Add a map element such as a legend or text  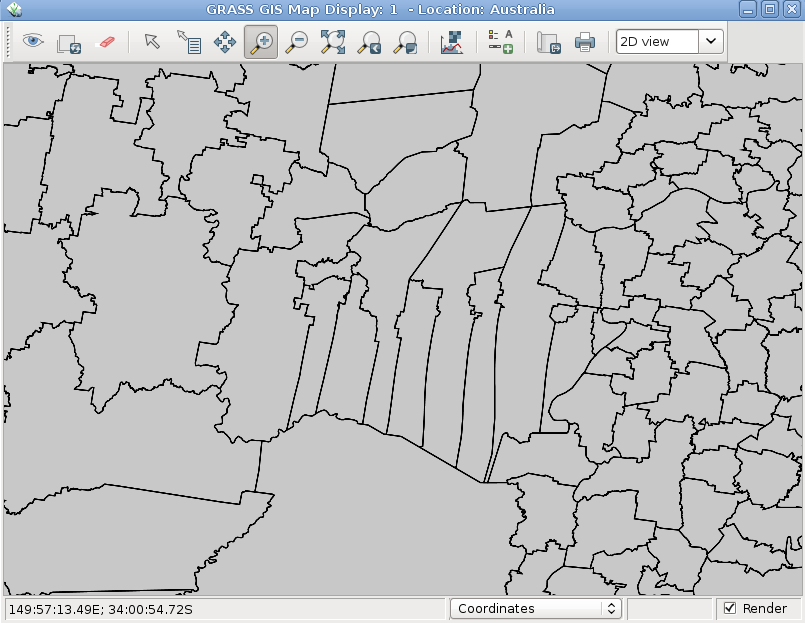(500, 42)
